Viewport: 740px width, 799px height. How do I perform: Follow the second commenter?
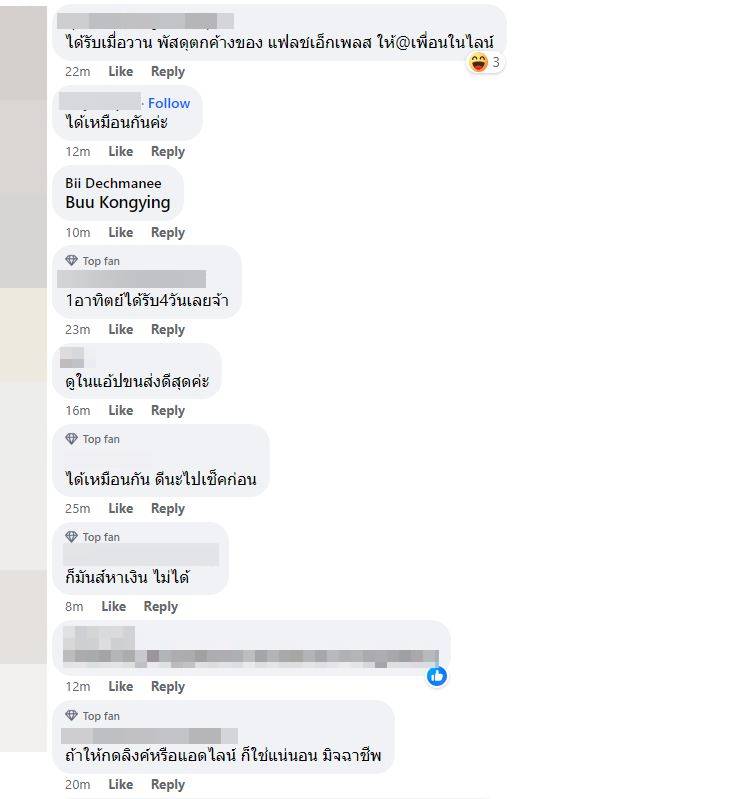pyautogui.click(x=169, y=103)
